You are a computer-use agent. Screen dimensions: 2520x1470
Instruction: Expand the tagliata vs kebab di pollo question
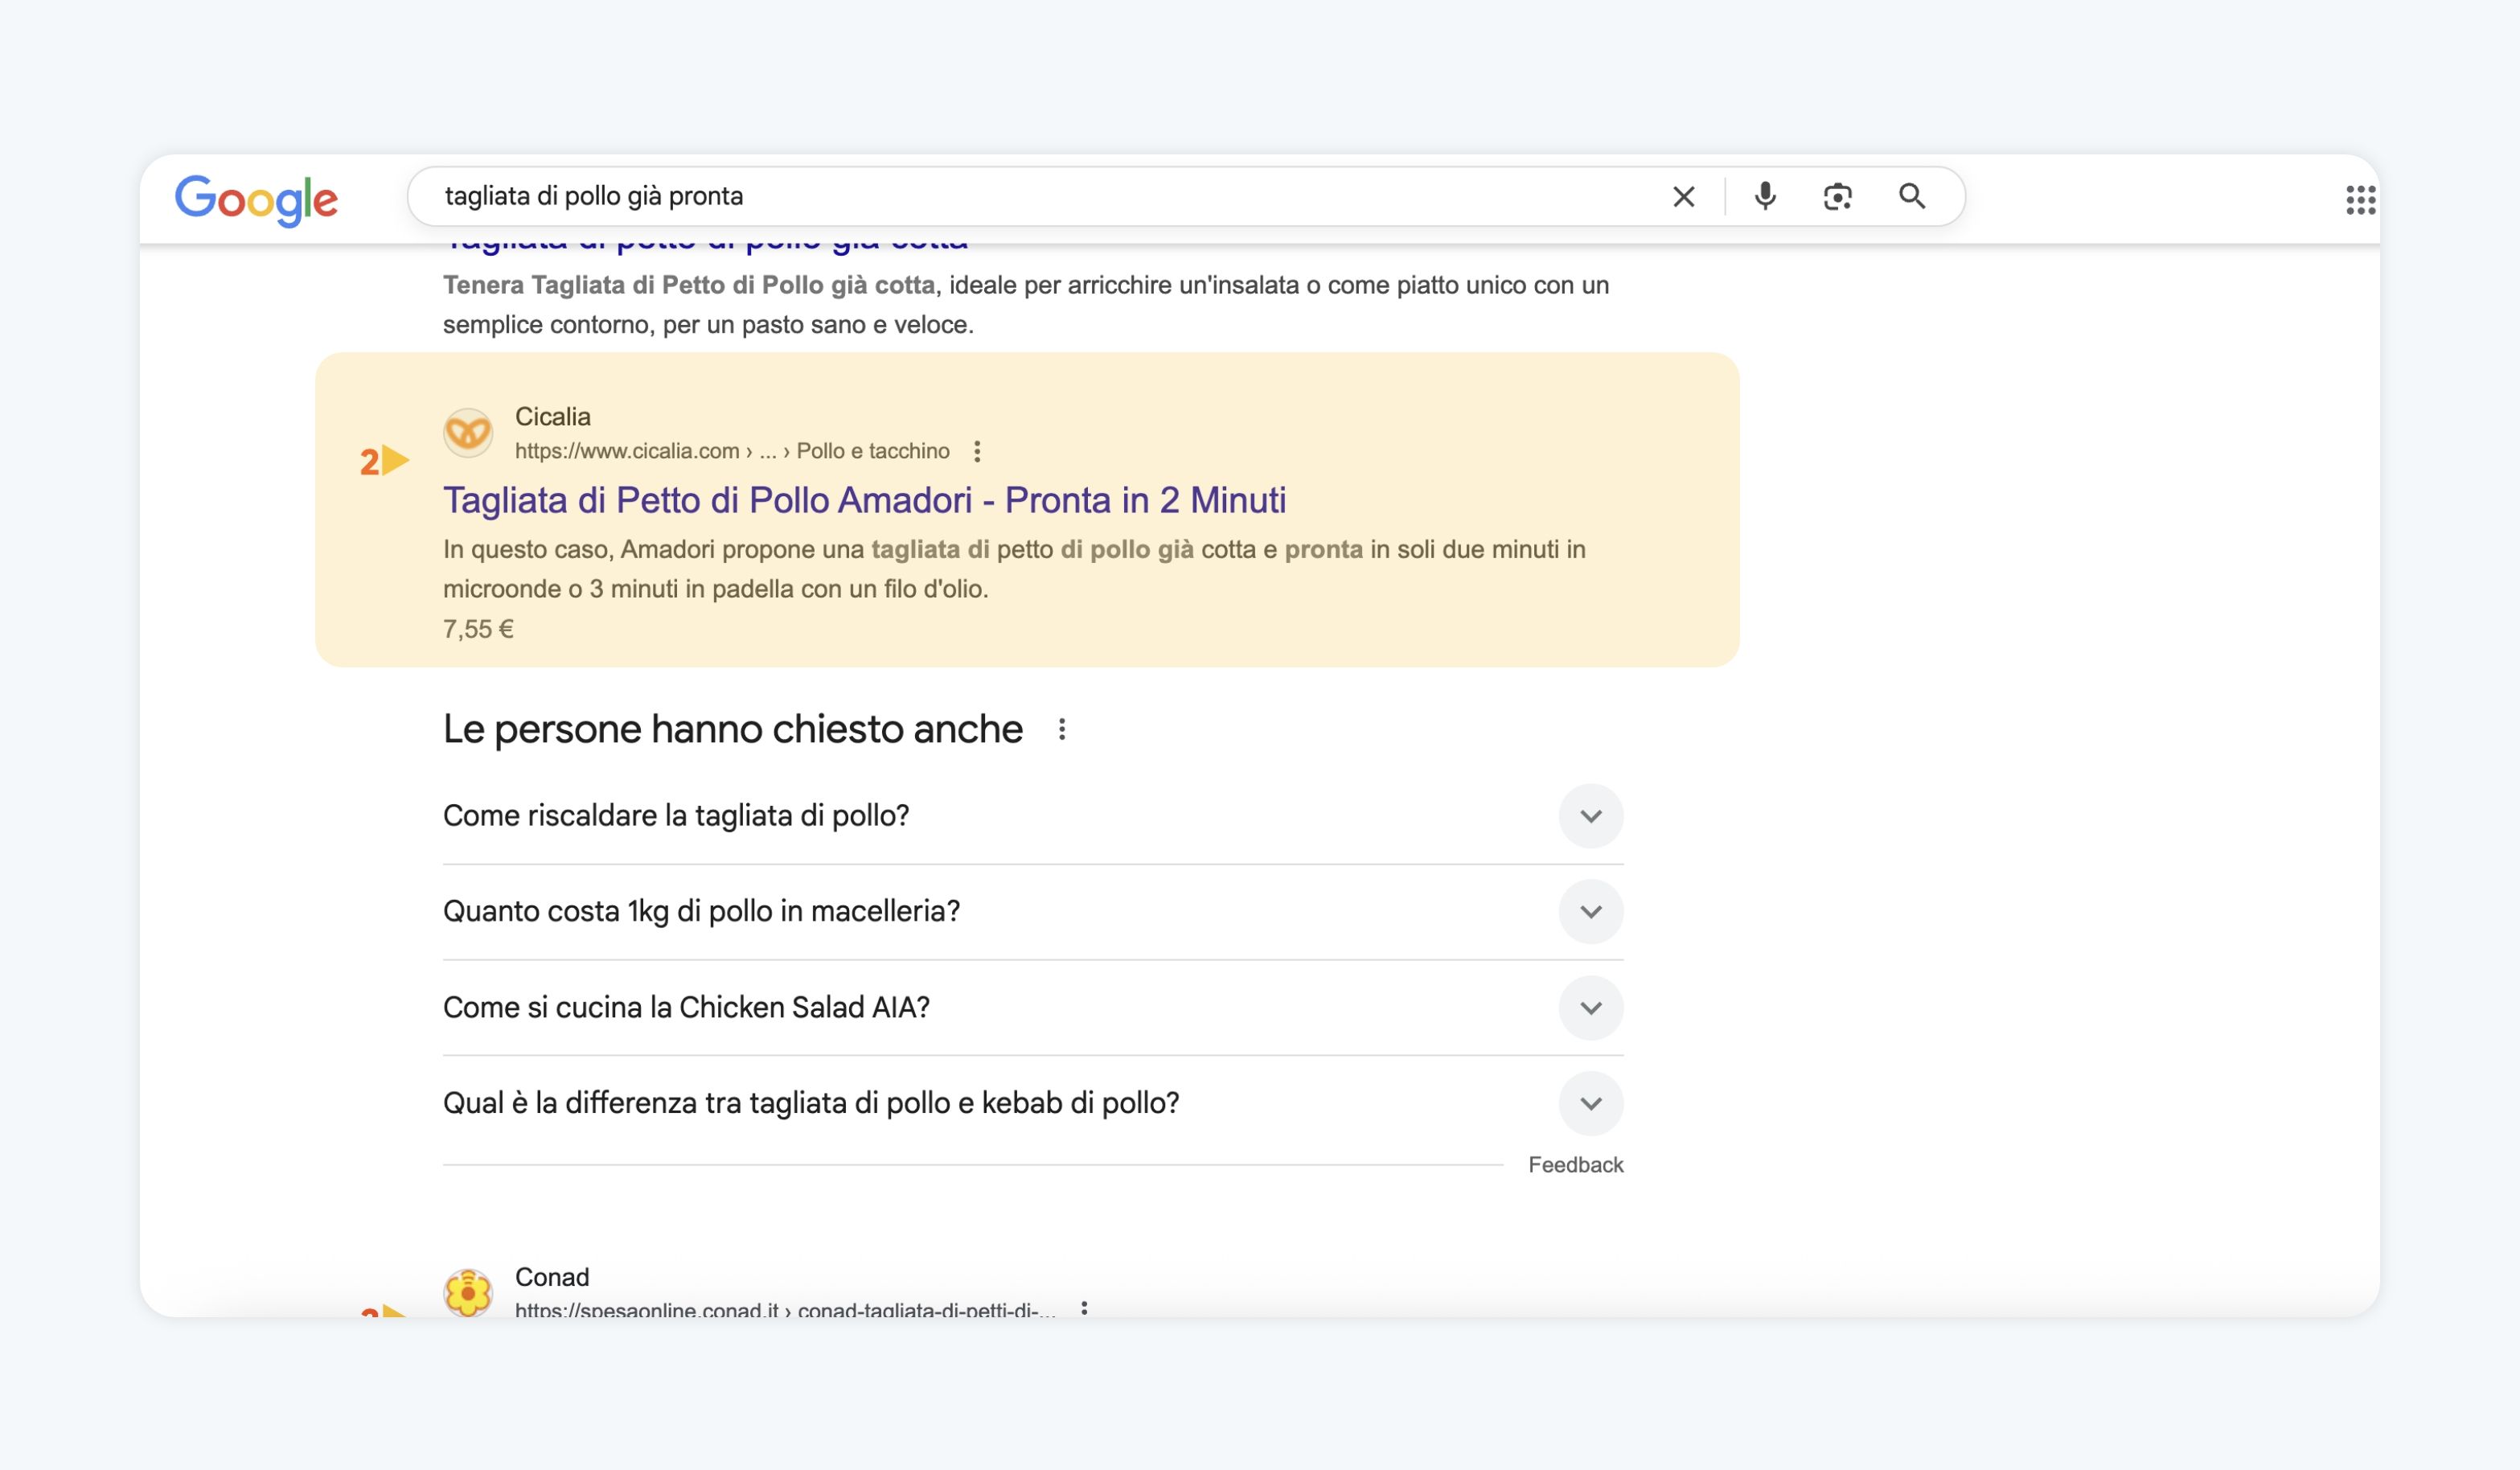tap(1033, 1104)
